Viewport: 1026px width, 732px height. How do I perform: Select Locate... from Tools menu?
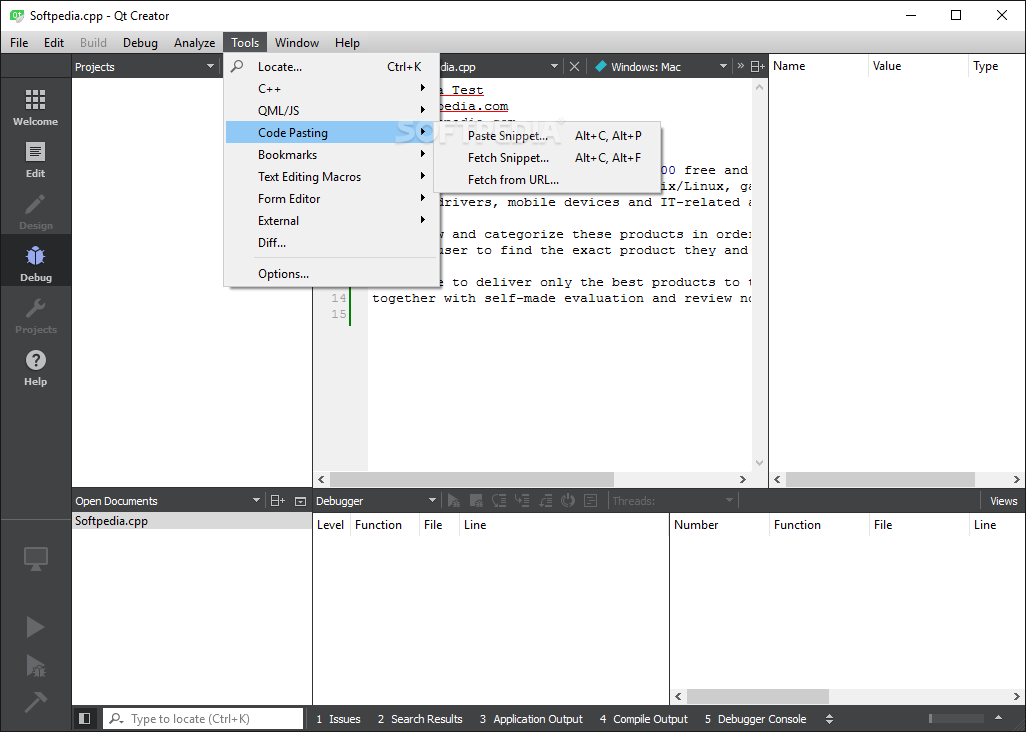click(332, 67)
